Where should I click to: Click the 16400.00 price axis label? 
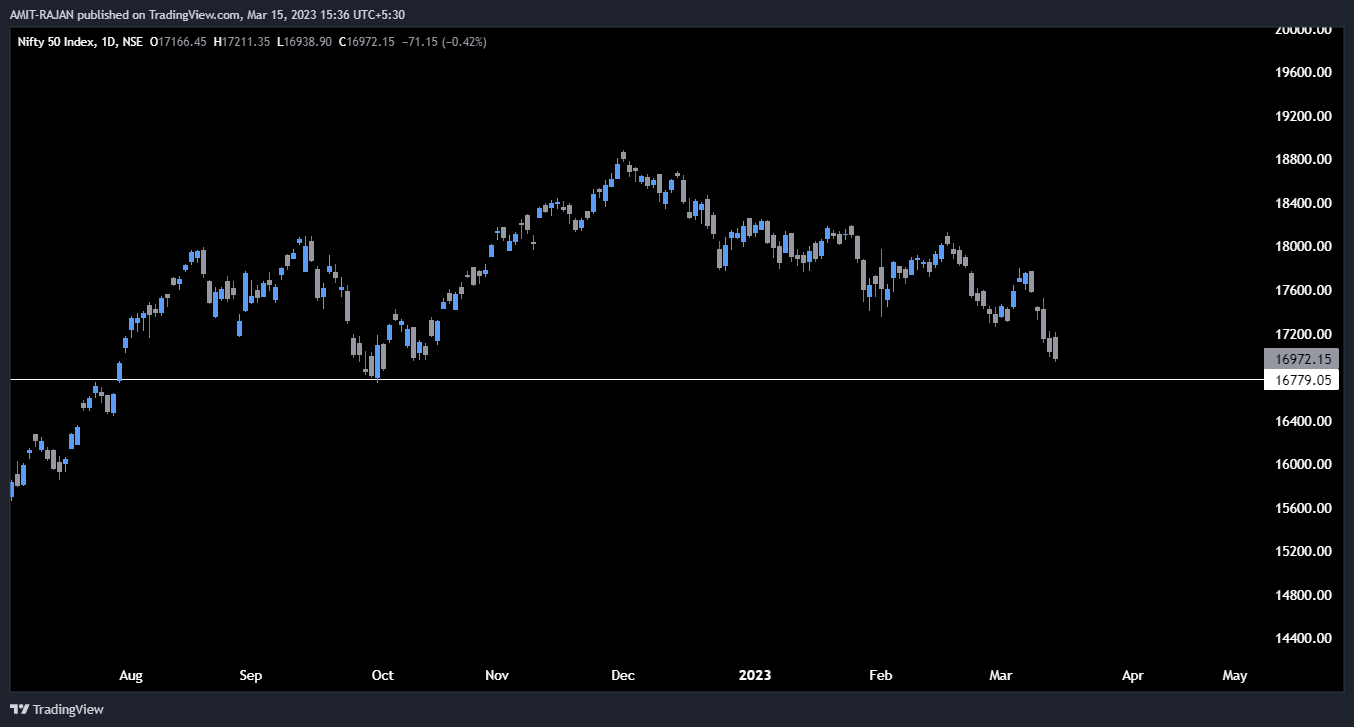point(1303,421)
